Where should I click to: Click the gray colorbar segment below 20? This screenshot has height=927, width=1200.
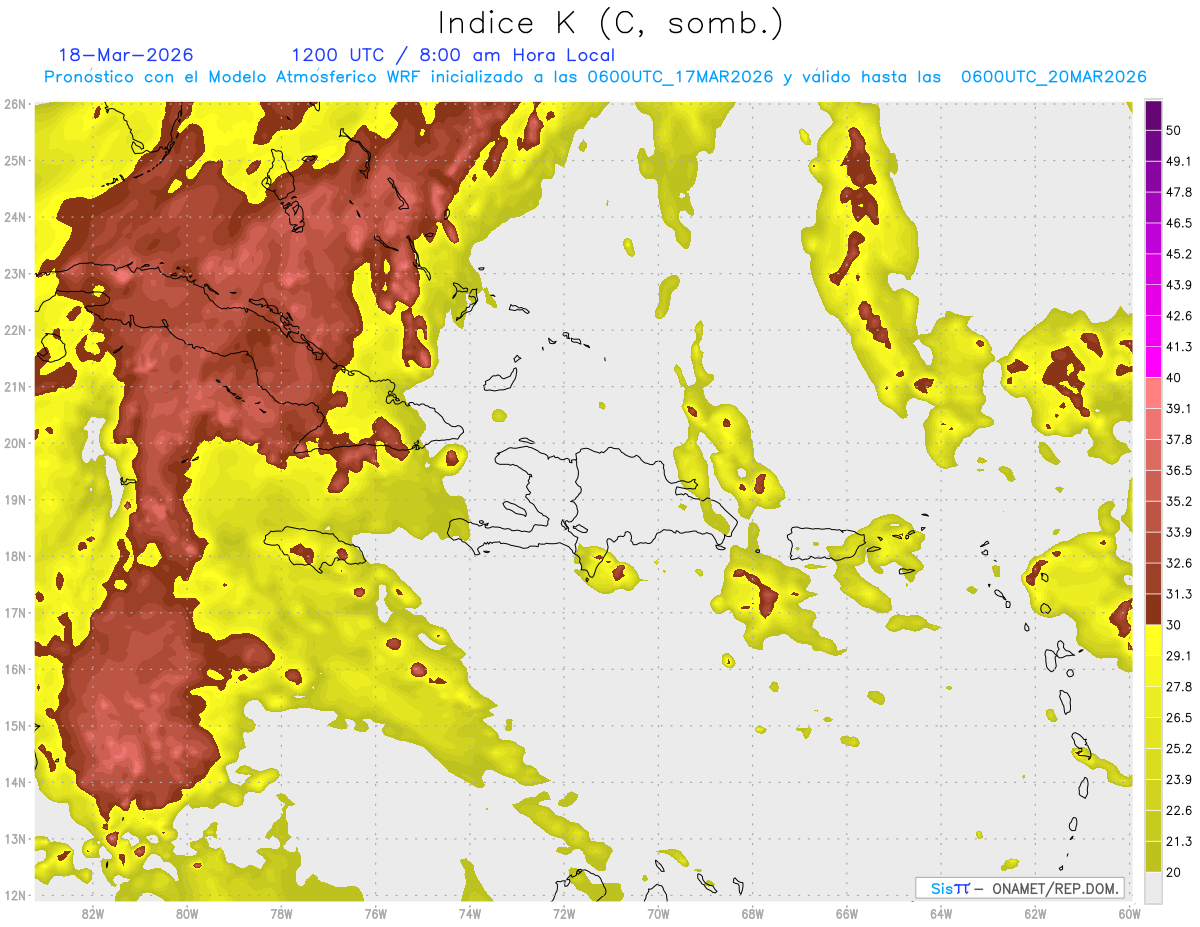(1153, 886)
